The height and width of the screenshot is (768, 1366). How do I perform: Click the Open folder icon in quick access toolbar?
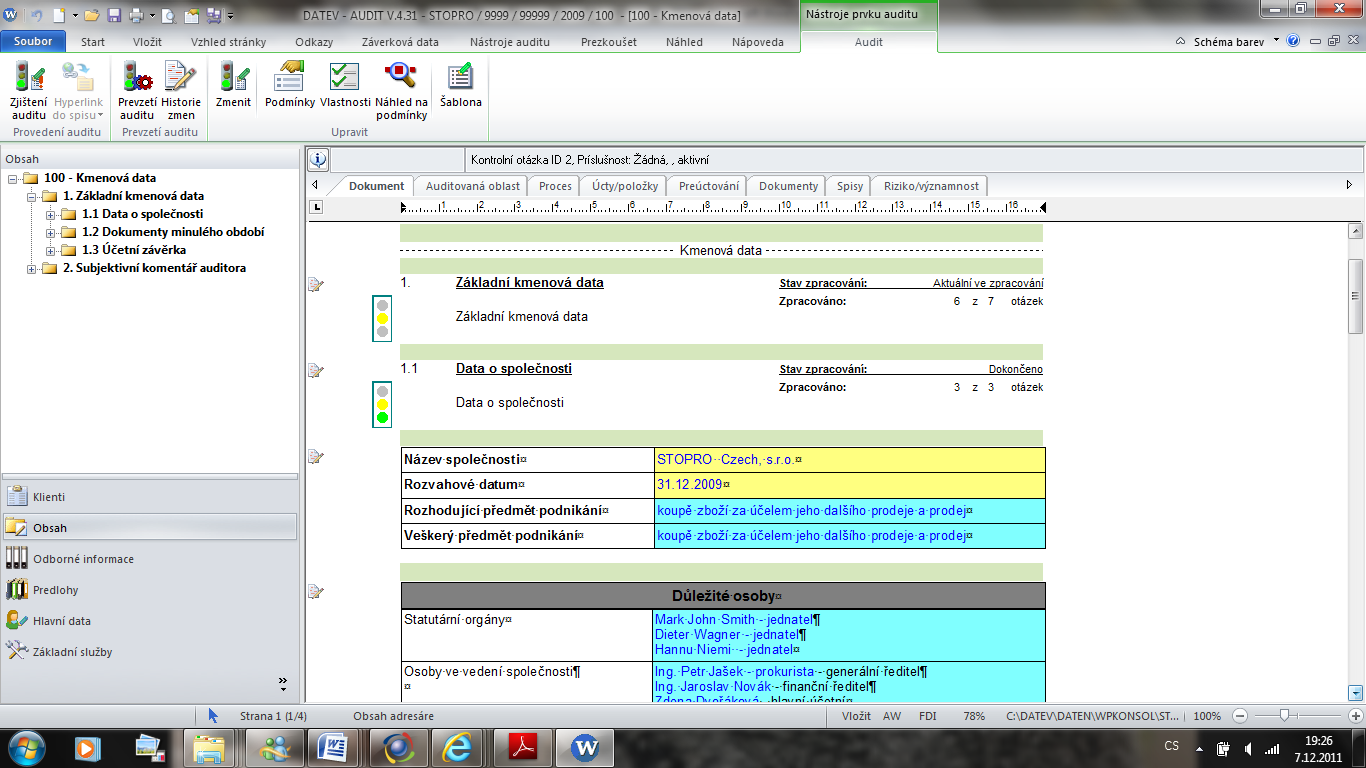coord(92,15)
